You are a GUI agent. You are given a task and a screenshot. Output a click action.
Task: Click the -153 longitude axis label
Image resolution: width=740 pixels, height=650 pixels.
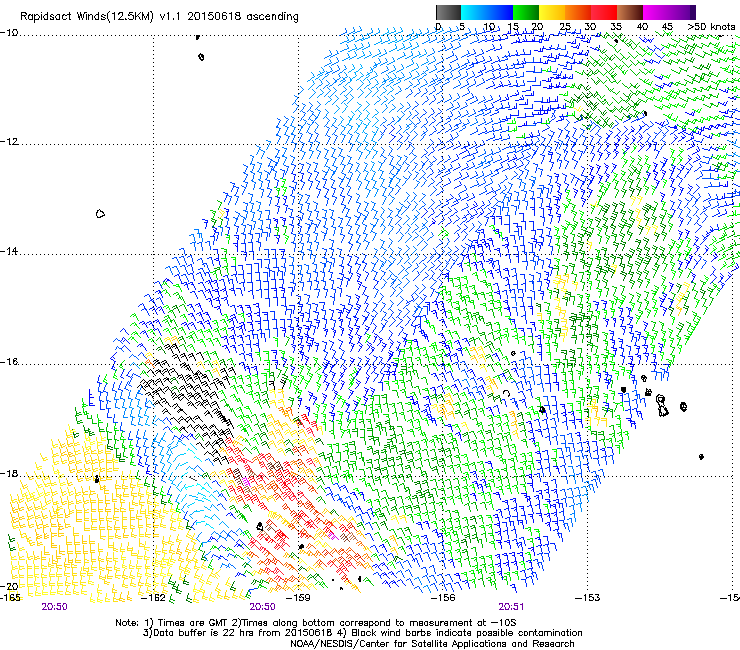pyautogui.click(x=588, y=598)
